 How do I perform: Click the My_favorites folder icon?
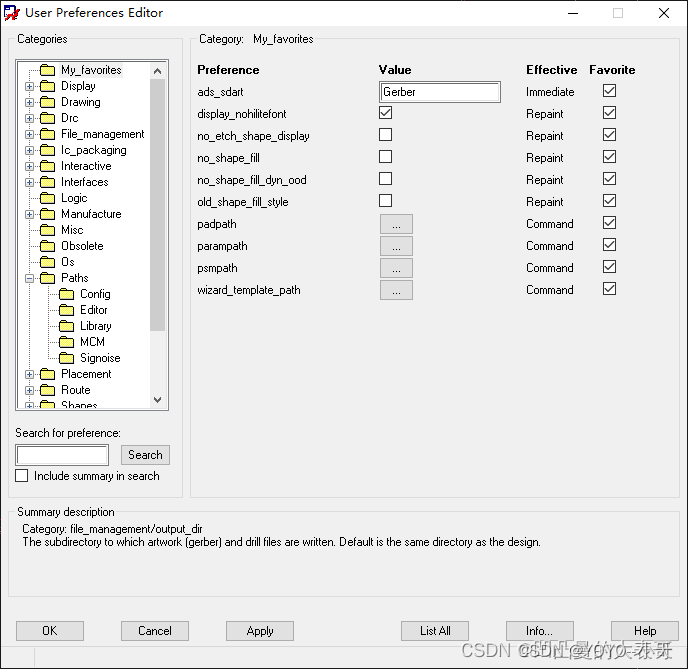click(x=47, y=70)
